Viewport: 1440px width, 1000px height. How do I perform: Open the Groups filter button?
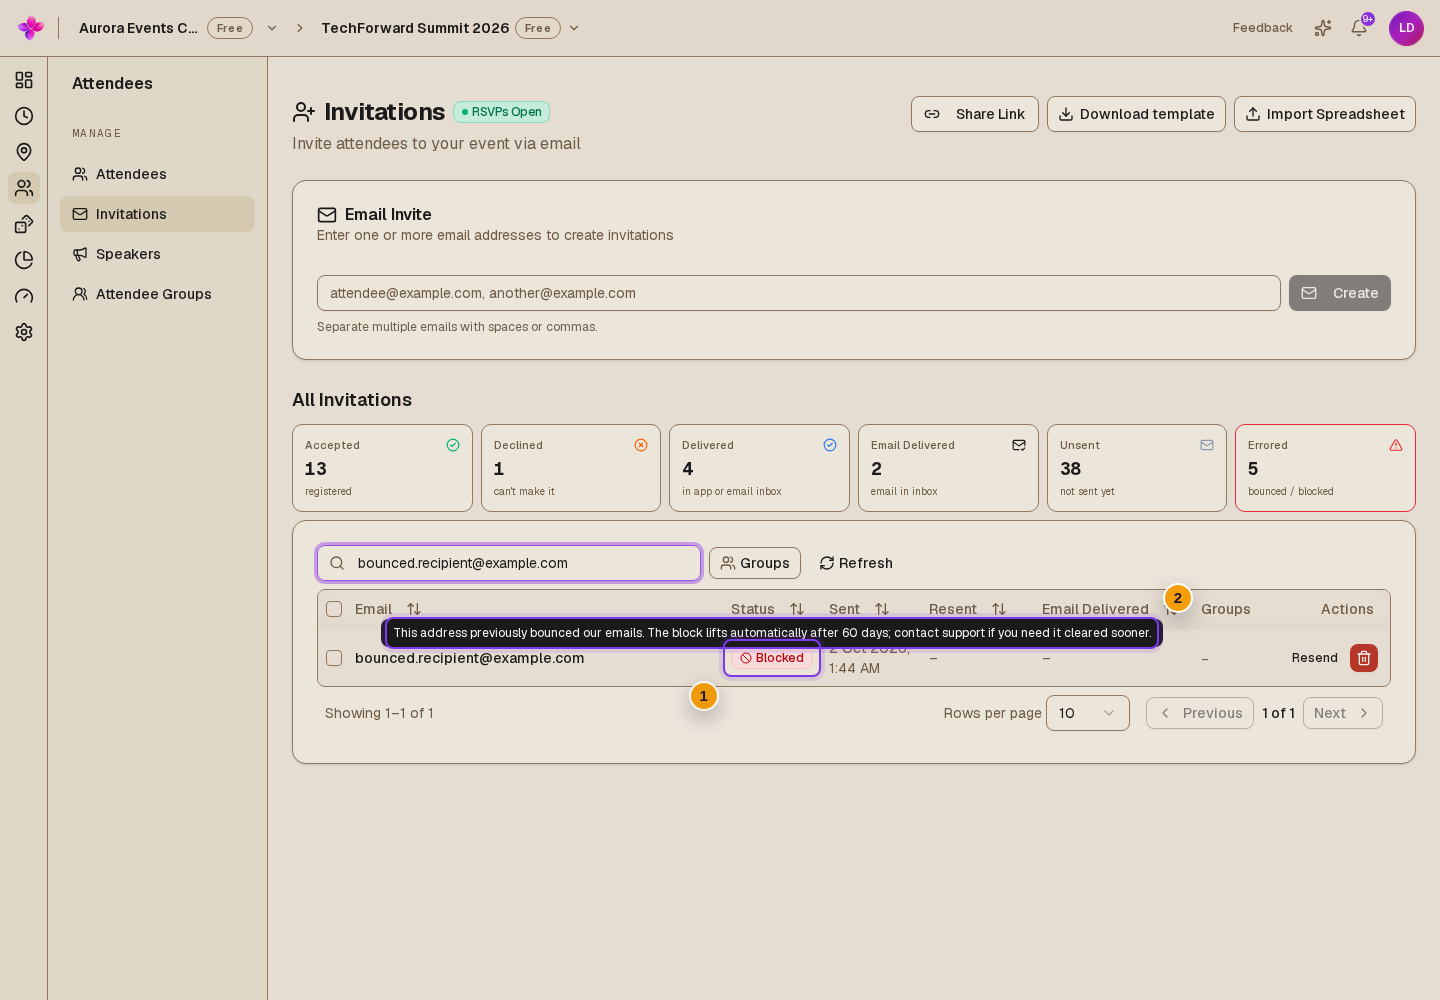(755, 563)
